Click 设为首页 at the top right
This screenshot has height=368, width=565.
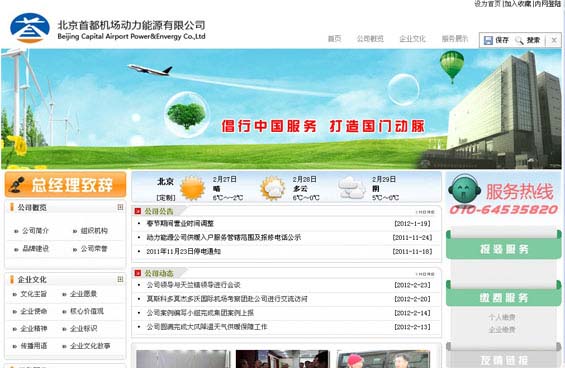pyautogui.click(x=488, y=4)
